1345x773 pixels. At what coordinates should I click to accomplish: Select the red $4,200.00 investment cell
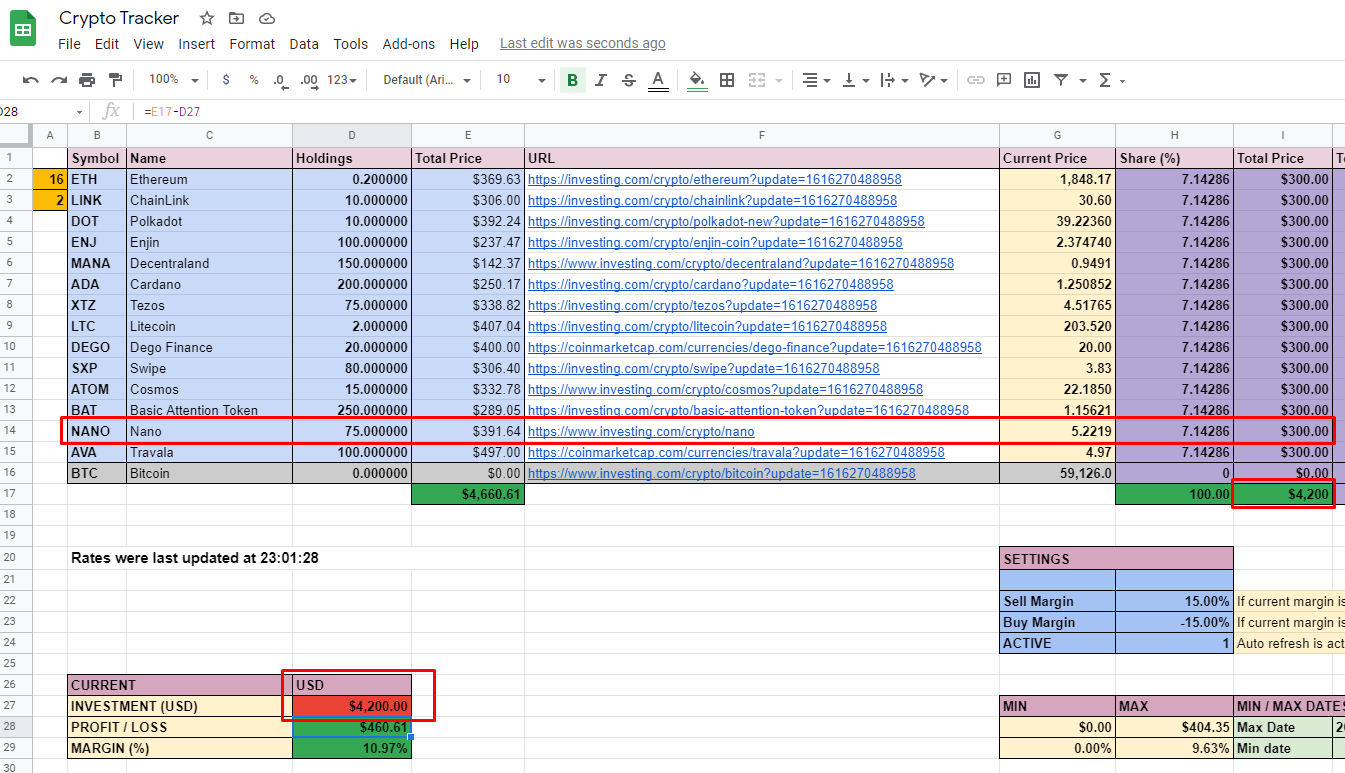352,706
